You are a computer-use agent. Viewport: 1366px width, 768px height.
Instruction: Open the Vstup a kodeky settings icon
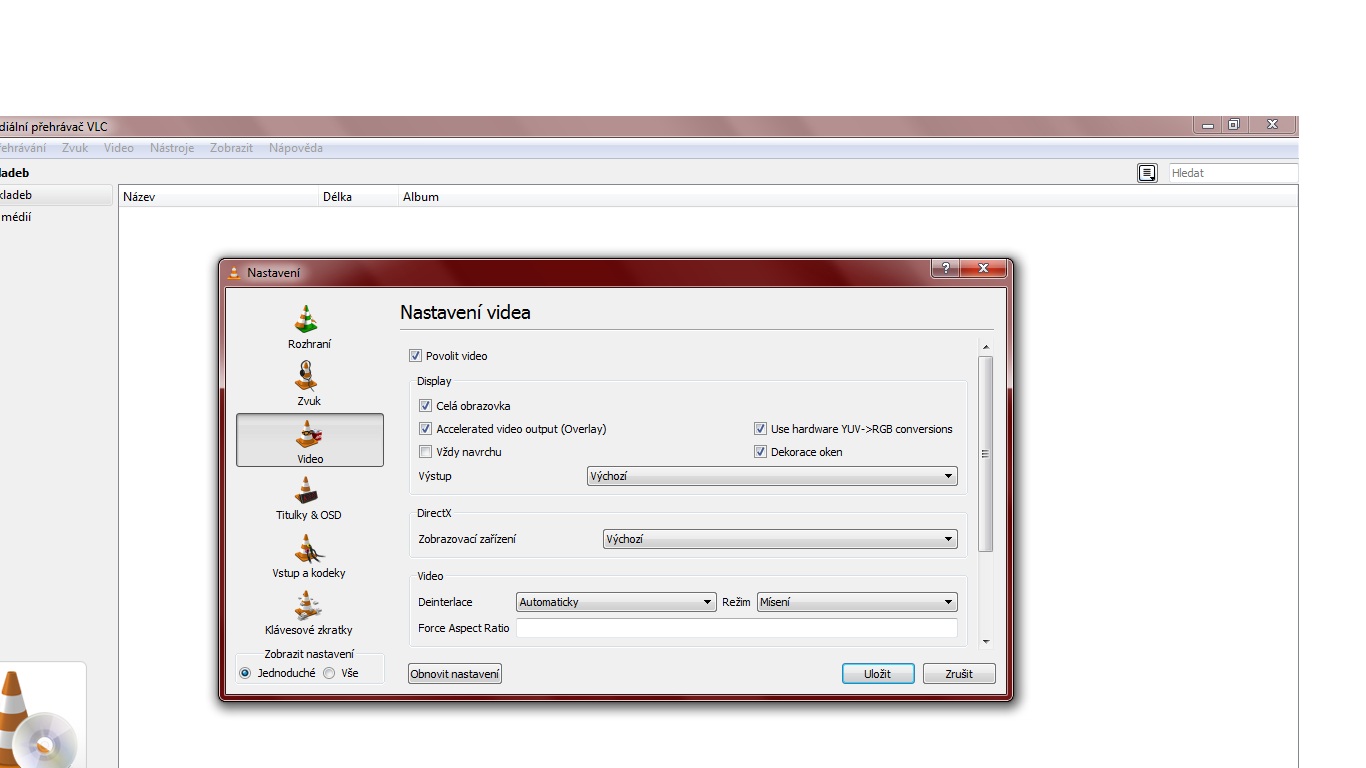pyautogui.click(x=308, y=550)
